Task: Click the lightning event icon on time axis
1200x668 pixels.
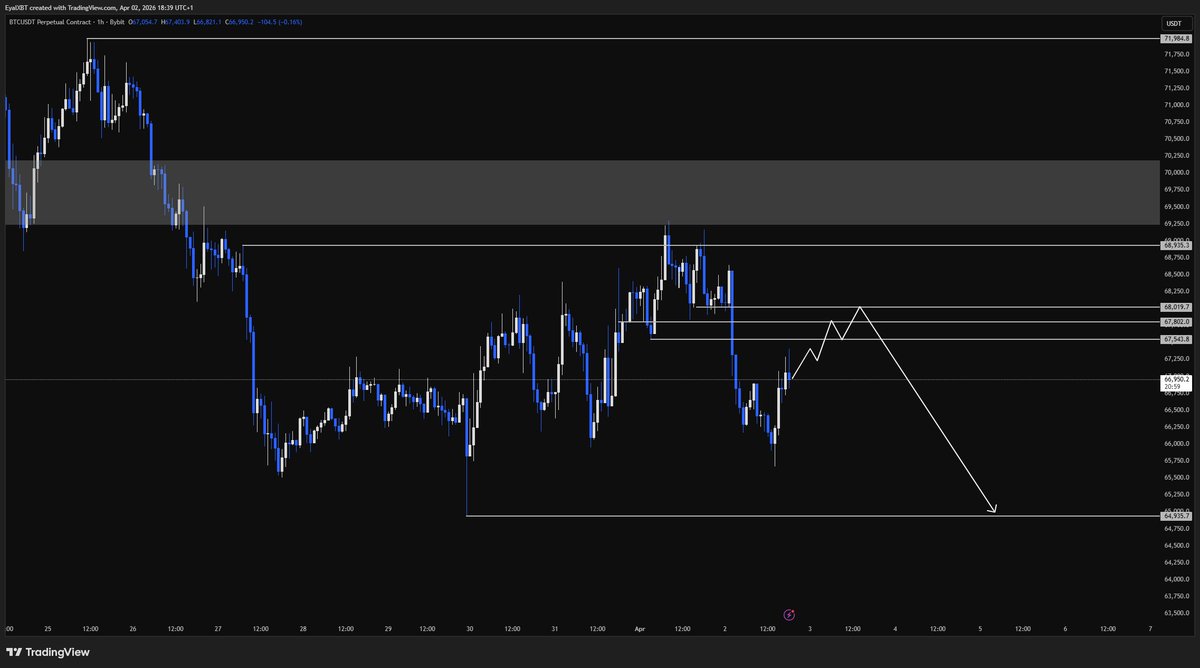Action: [788, 614]
